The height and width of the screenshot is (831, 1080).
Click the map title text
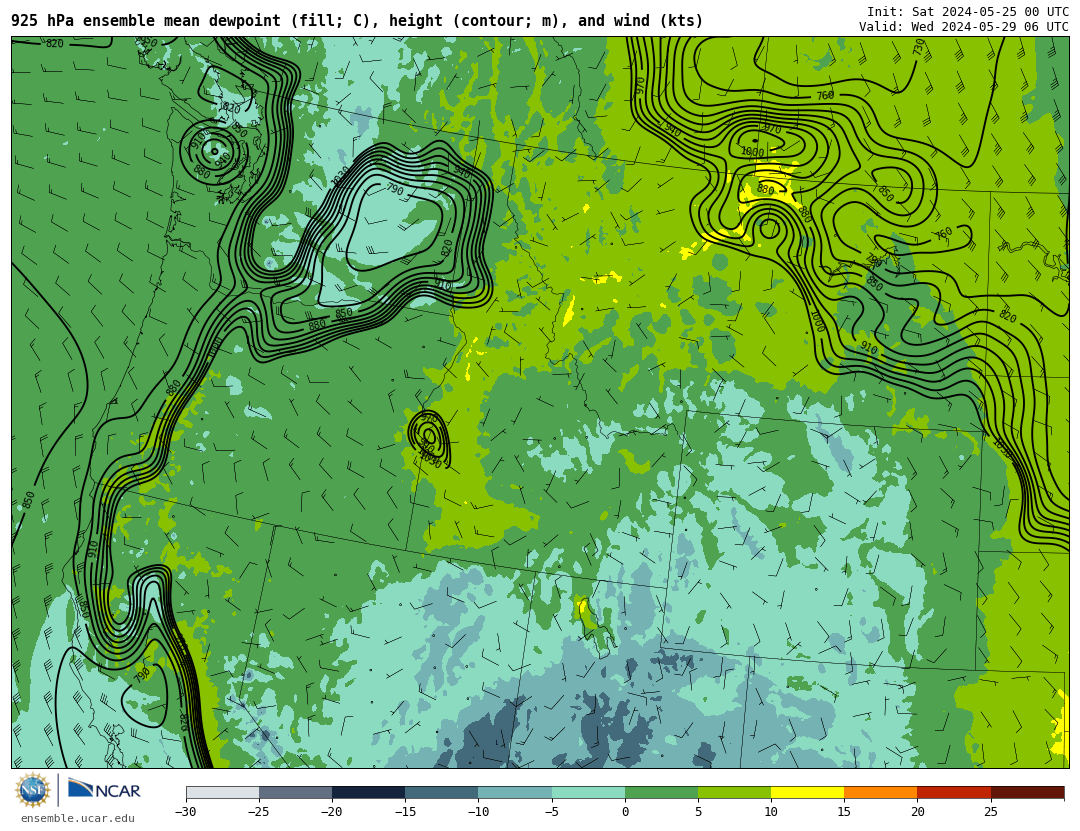click(357, 21)
